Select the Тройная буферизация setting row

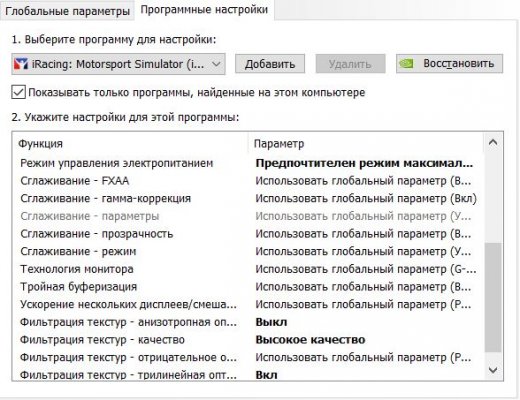point(248,287)
